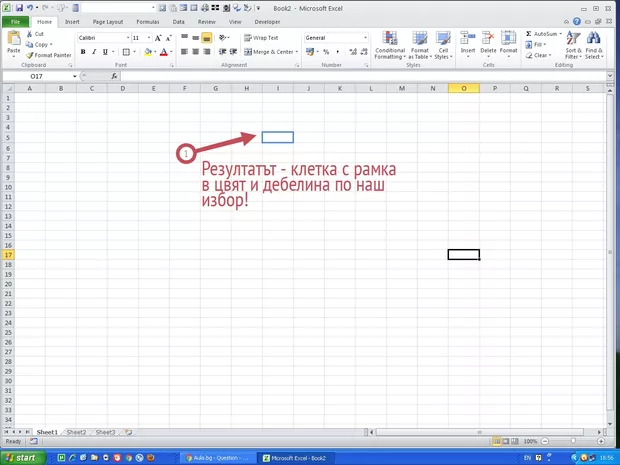Click the Format Painter tool

coord(50,55)
